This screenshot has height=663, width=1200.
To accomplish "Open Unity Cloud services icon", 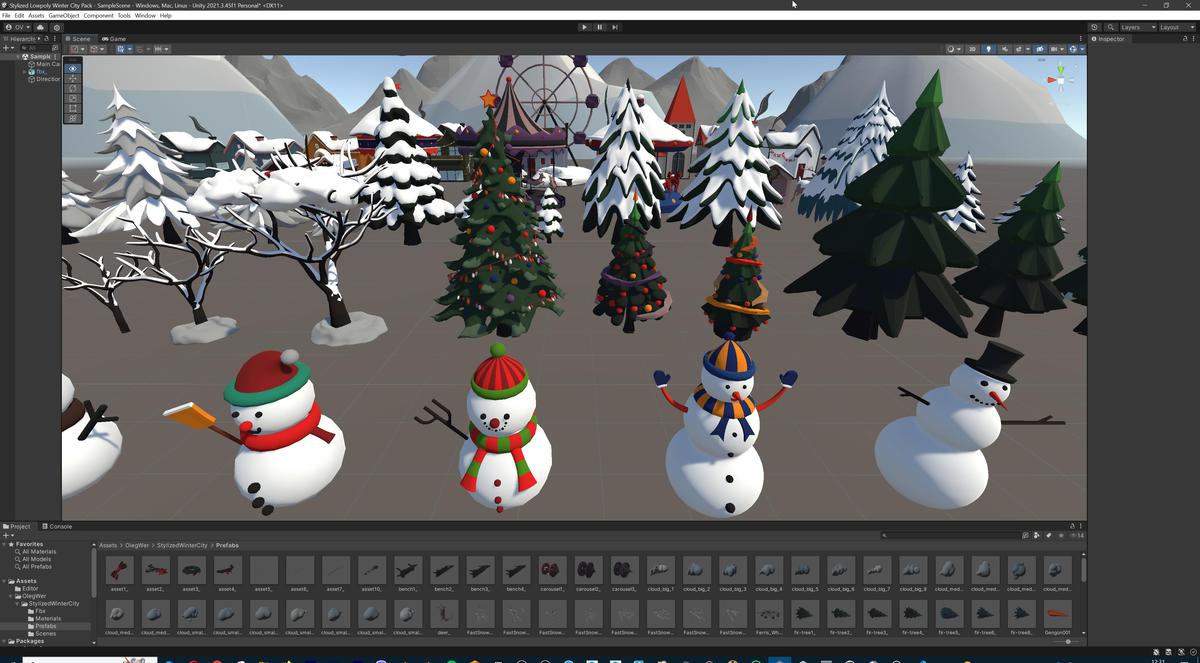I will pyautogui.click(x=40, y=28).
